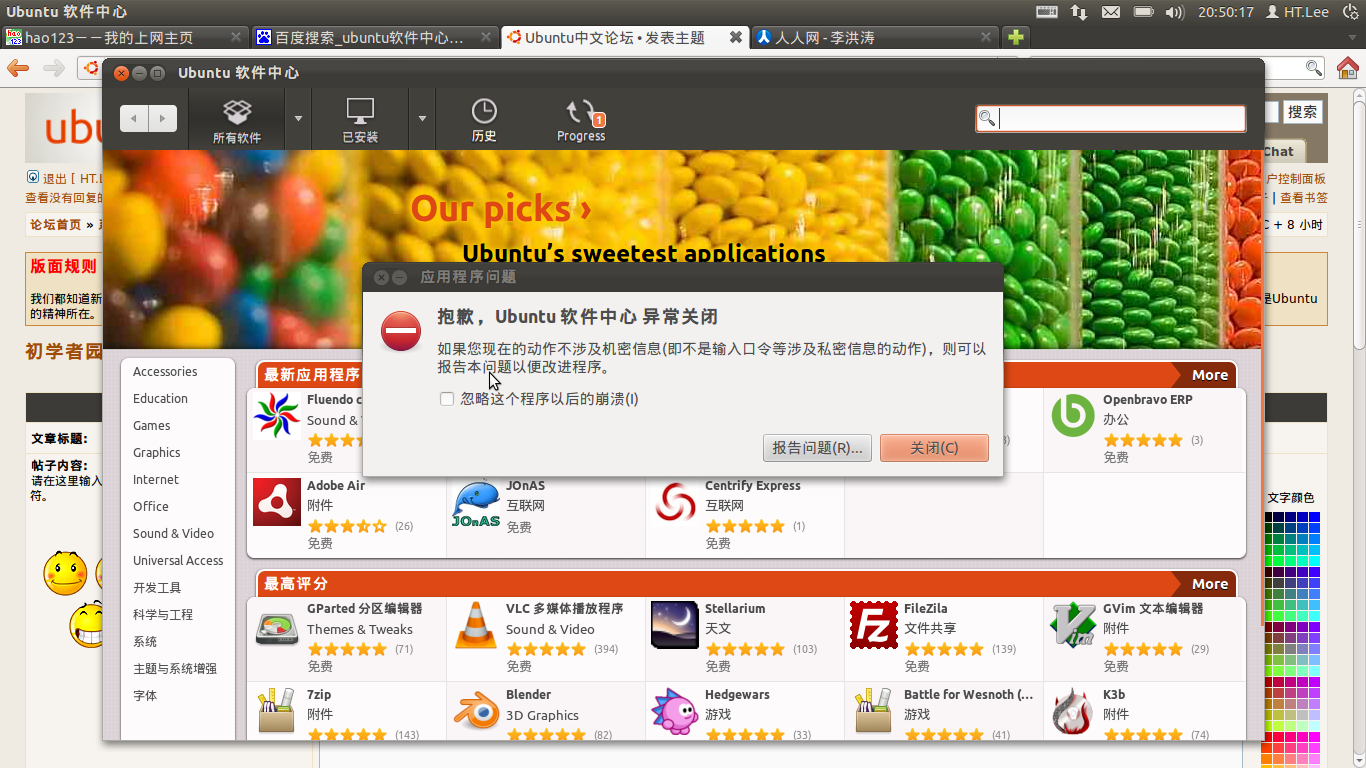This screenshot has width=1366, height=768.
Task: Open the GVim text editor icon
Action: pos(1073,625)
